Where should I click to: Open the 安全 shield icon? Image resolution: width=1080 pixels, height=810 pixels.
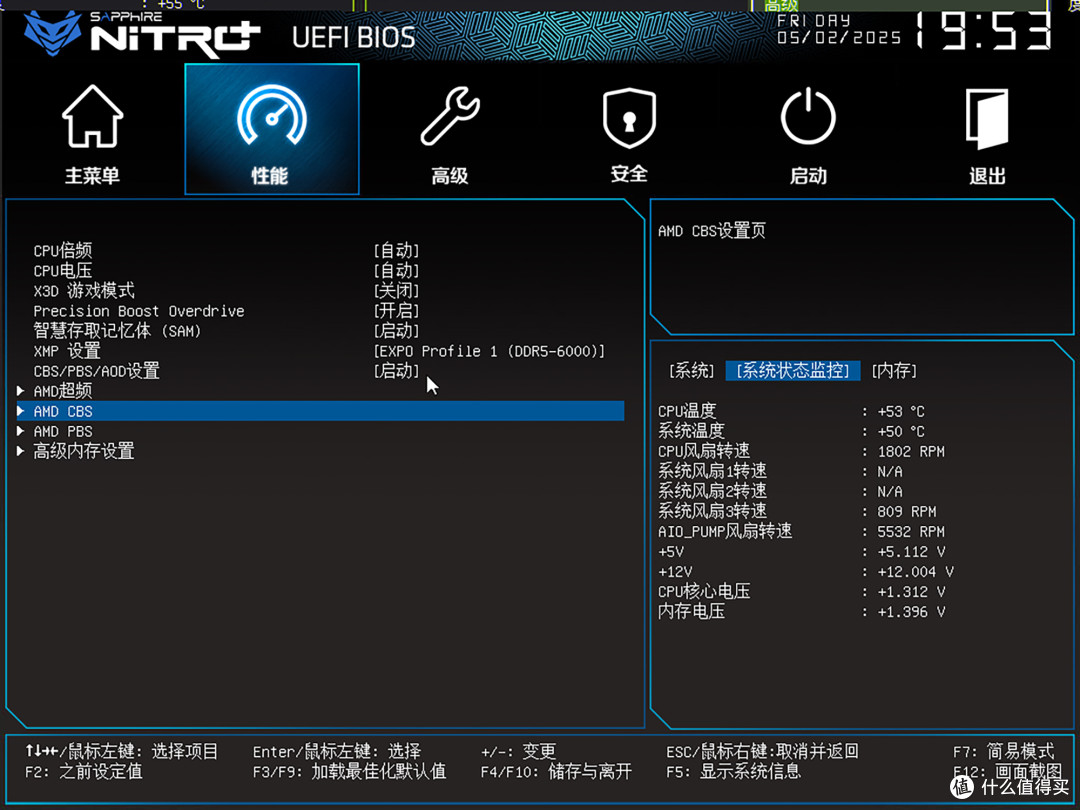pos(629,117)
